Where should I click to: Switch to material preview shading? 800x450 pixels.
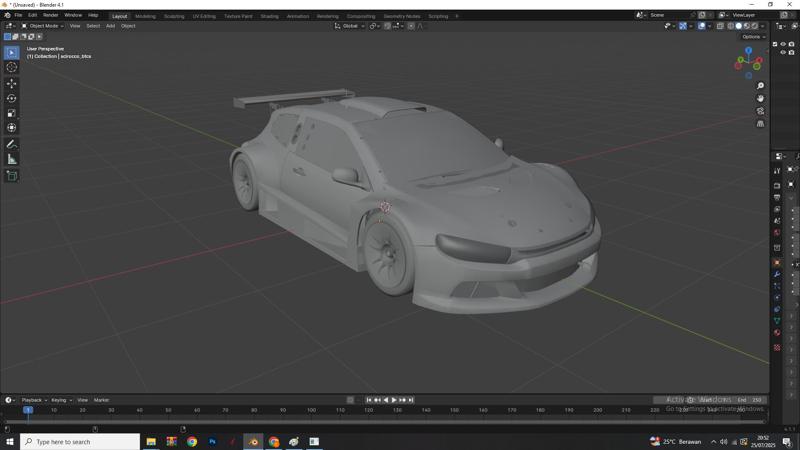746,26
